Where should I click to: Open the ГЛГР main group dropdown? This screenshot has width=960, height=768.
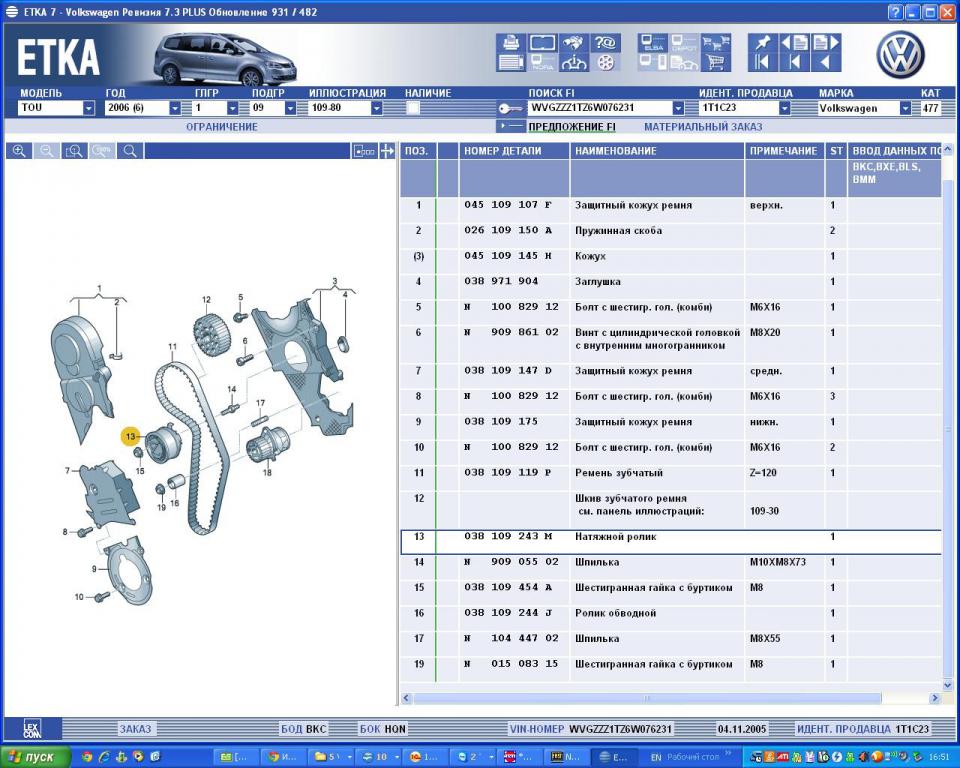pyautogui.click(x=233, y=108)
